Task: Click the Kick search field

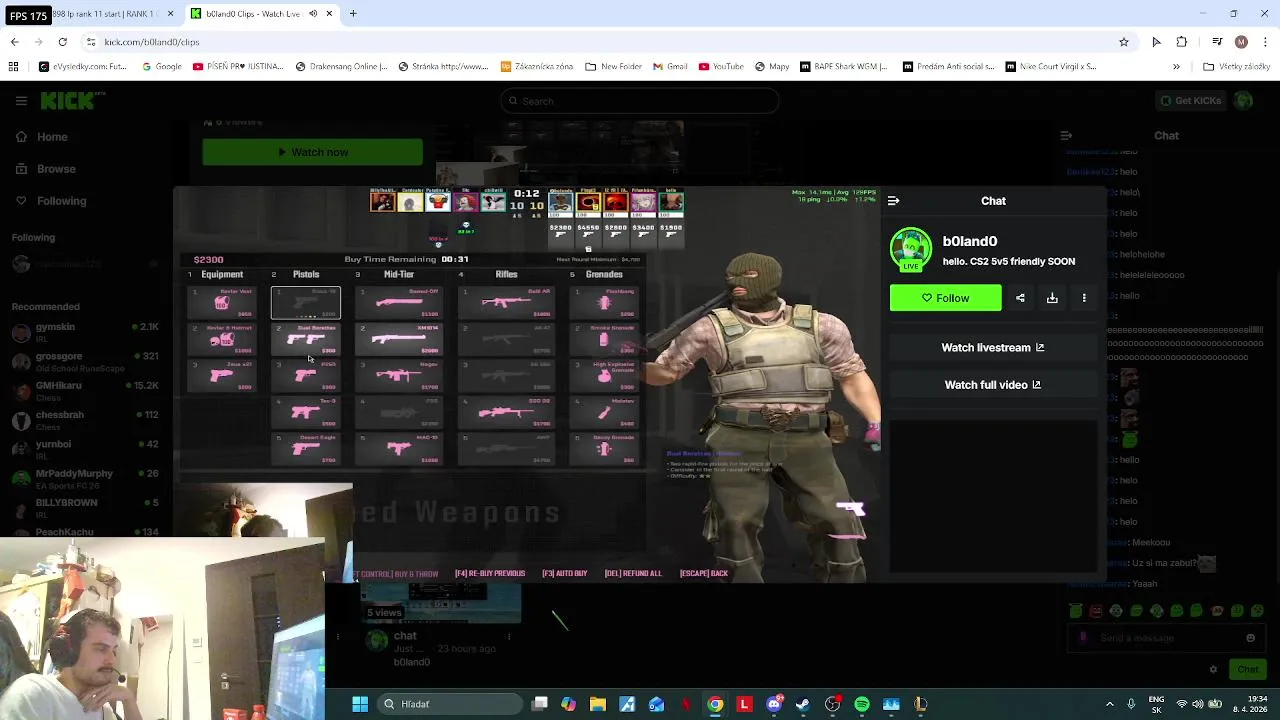Action: point(639,101)
